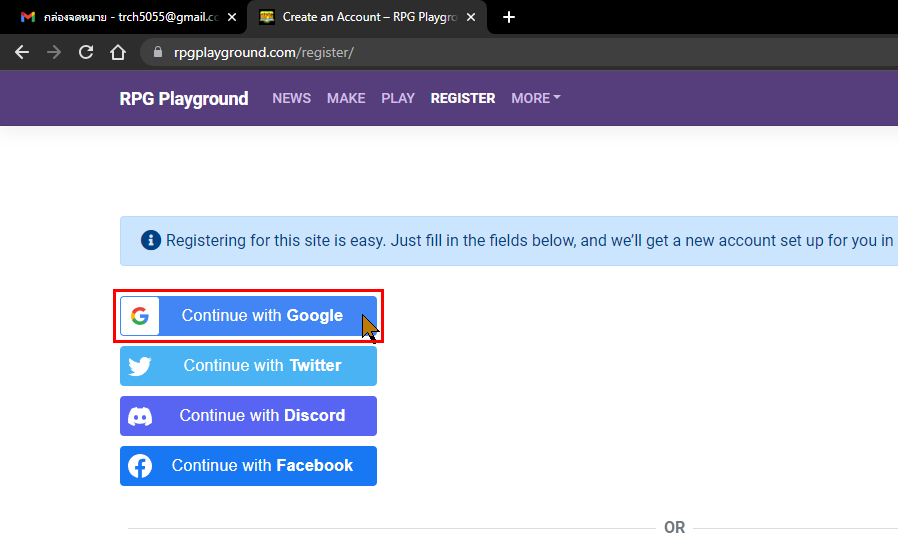Open a new browser tab with plus
Screen dimensions: 898x547
pos(509,17)
